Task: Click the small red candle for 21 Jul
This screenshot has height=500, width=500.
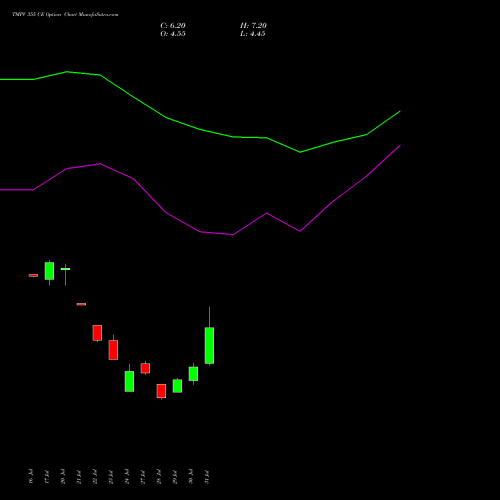Action: coord(81,304)
